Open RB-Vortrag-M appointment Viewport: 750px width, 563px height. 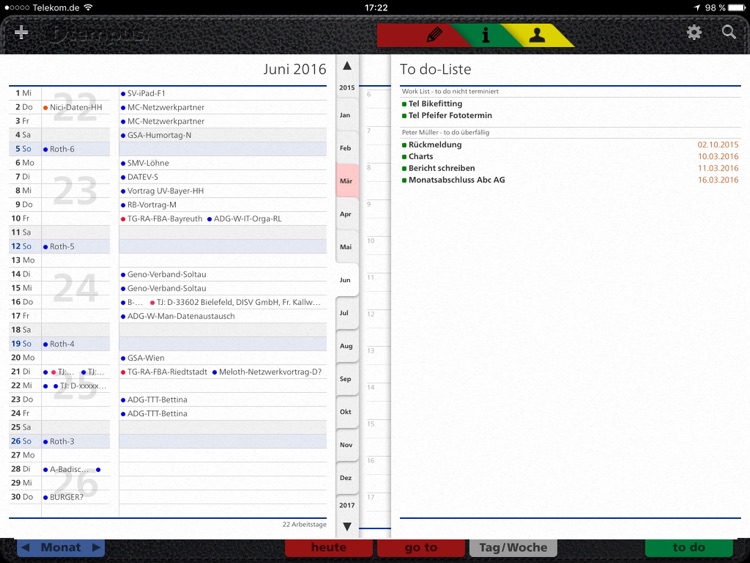(x=149, y=205)
